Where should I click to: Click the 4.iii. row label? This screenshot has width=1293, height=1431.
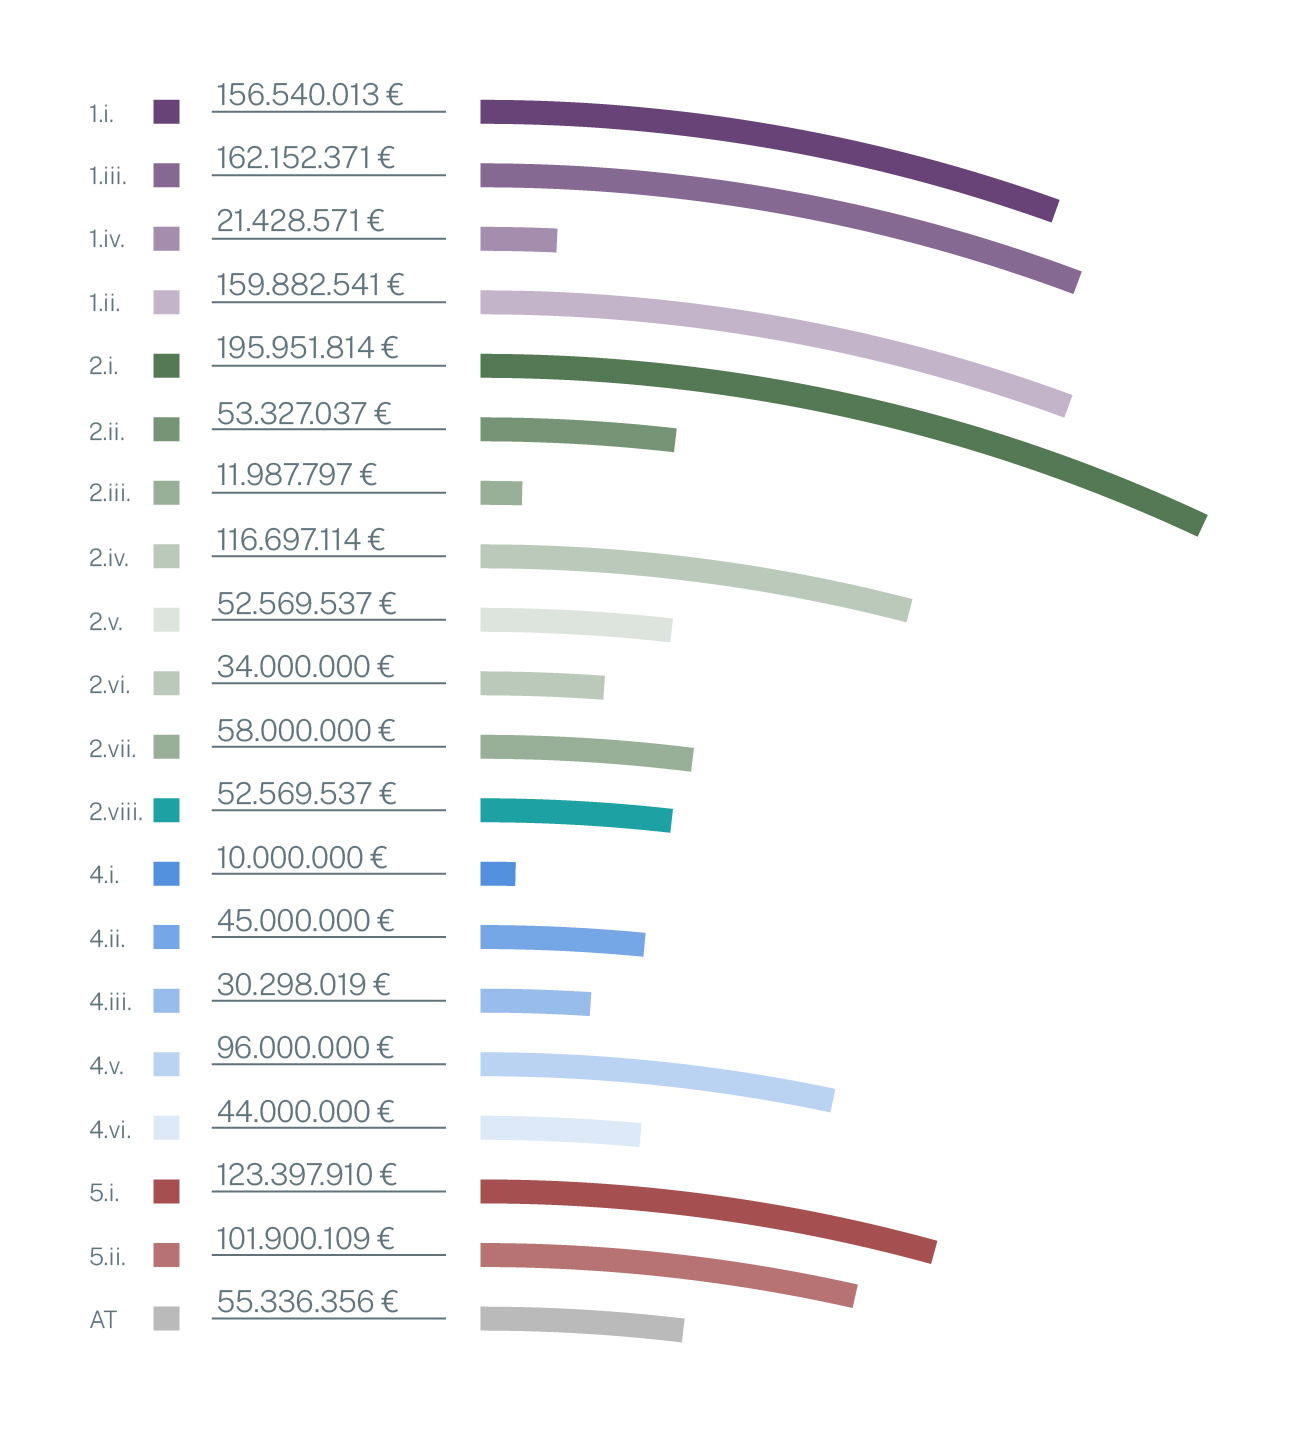pyautogui.click(x=110, y=1002)
